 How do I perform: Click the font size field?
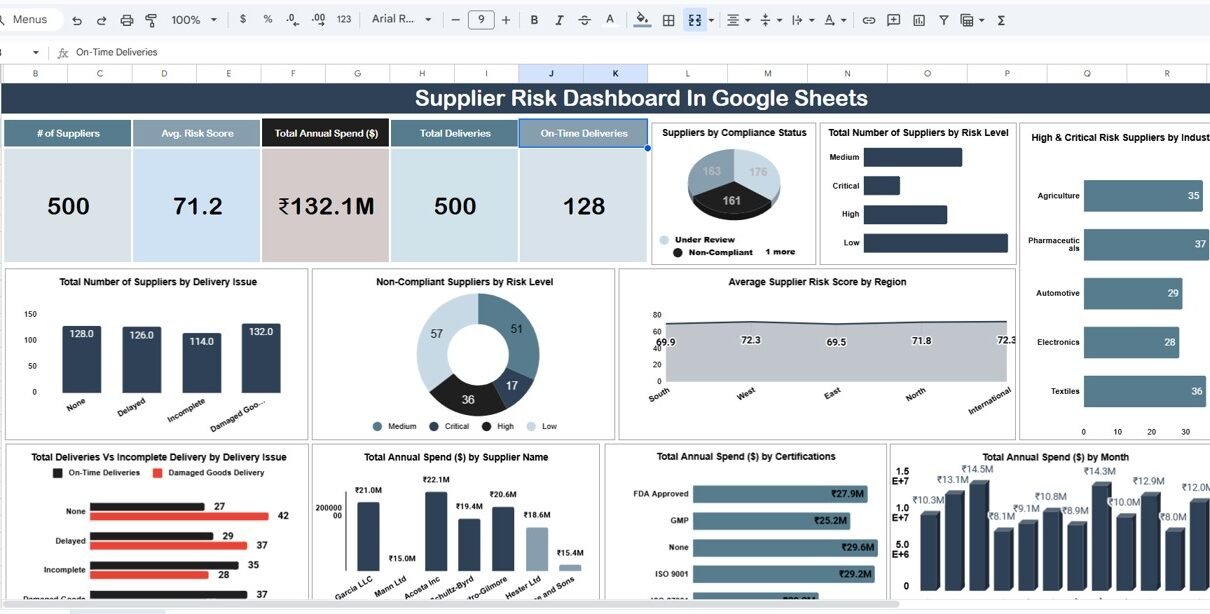(481, 20)
